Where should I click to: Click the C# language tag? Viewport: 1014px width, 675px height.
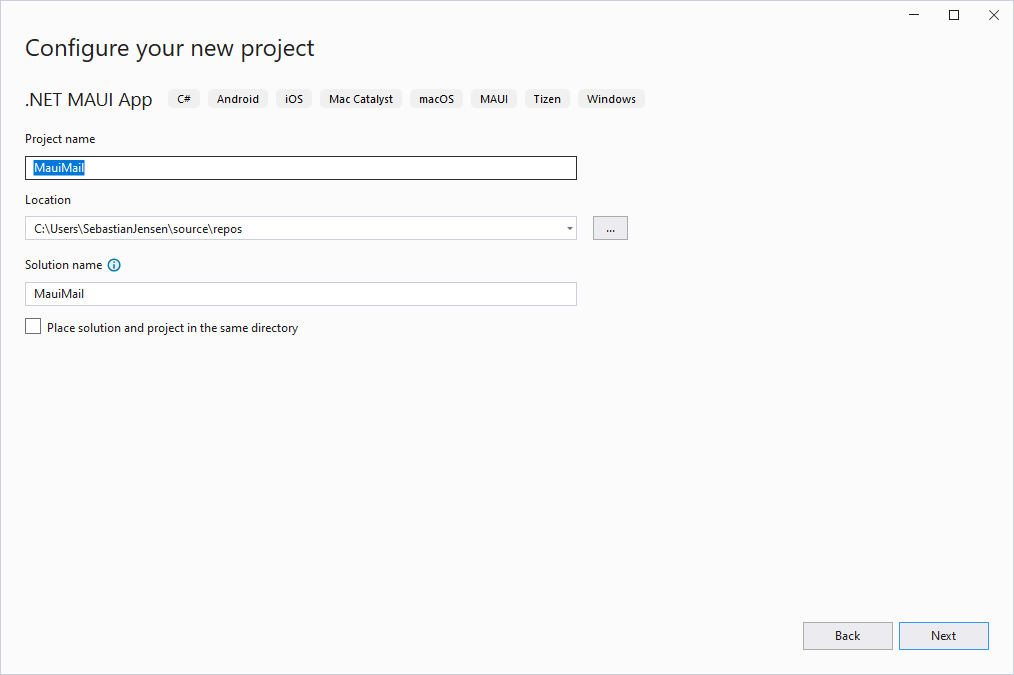(184, 99)
